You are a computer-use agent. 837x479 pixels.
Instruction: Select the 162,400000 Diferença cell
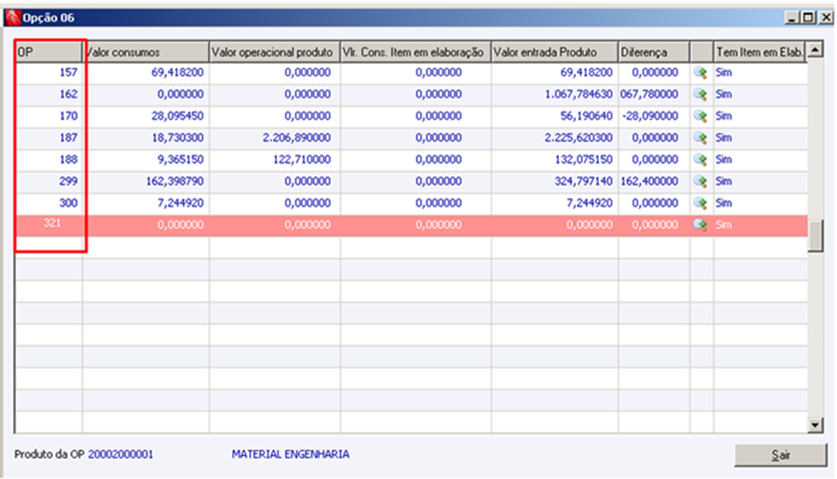click(x=654, y=182)
